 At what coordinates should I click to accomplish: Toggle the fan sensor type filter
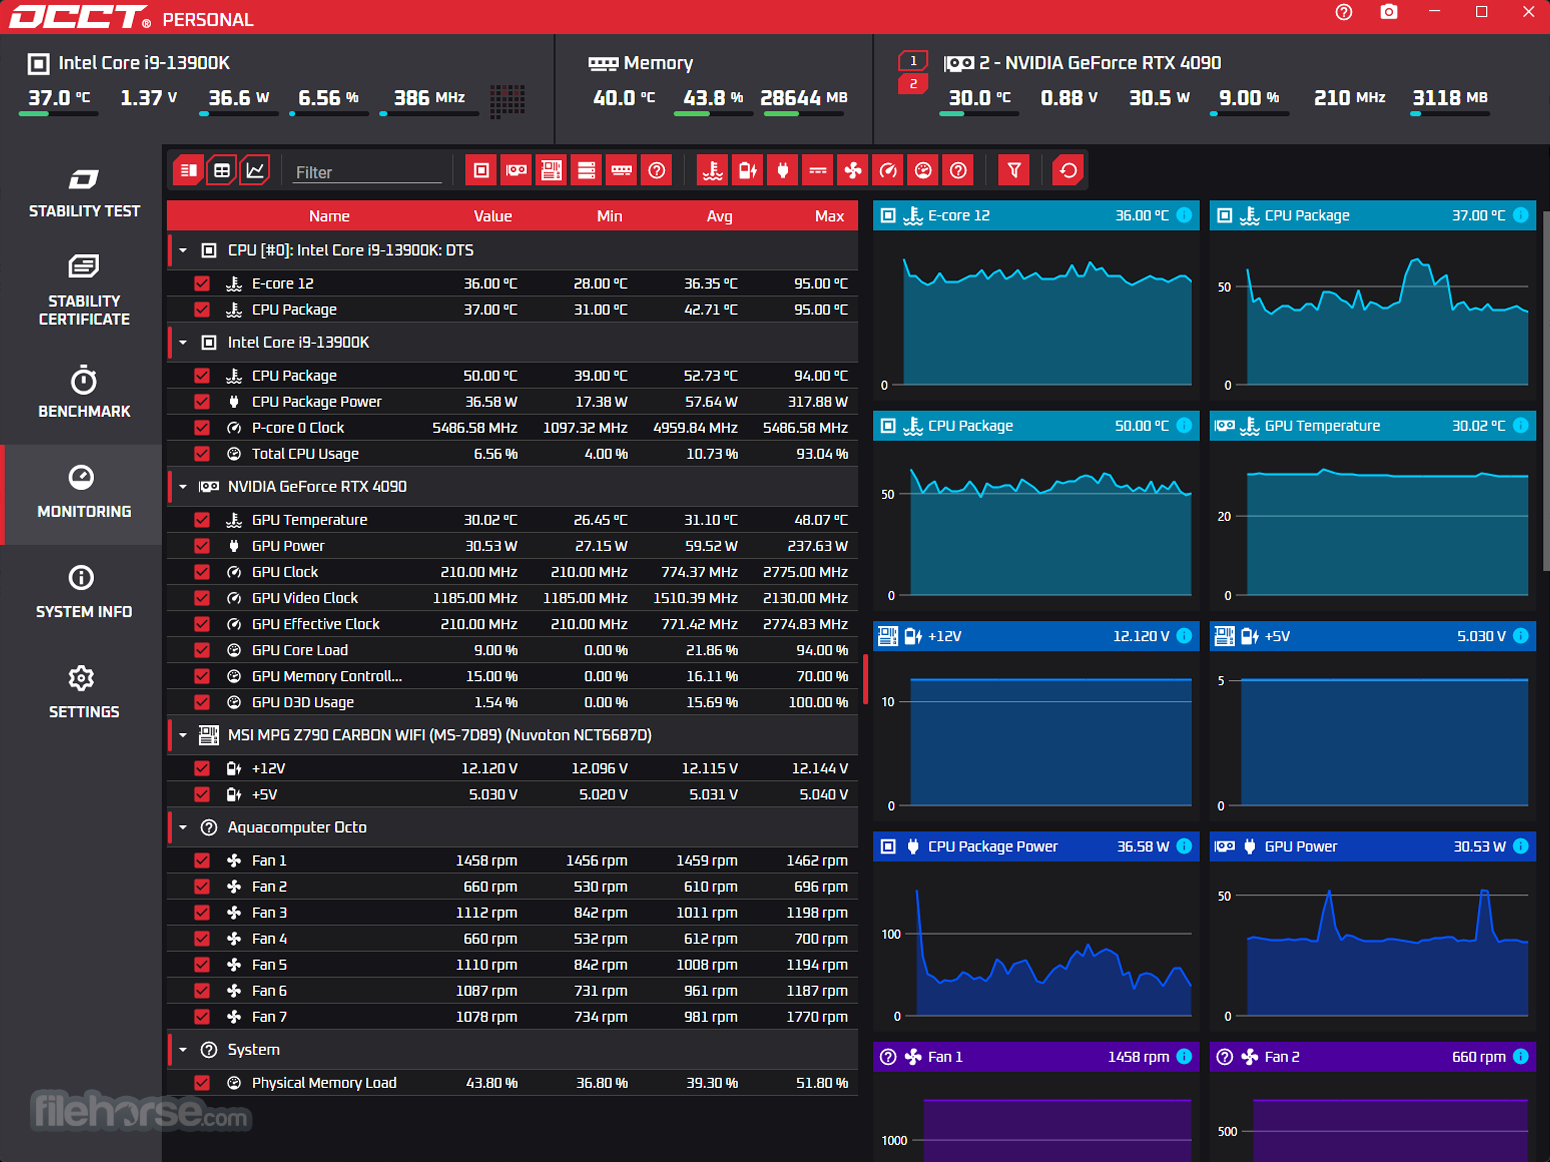(852, 170)
